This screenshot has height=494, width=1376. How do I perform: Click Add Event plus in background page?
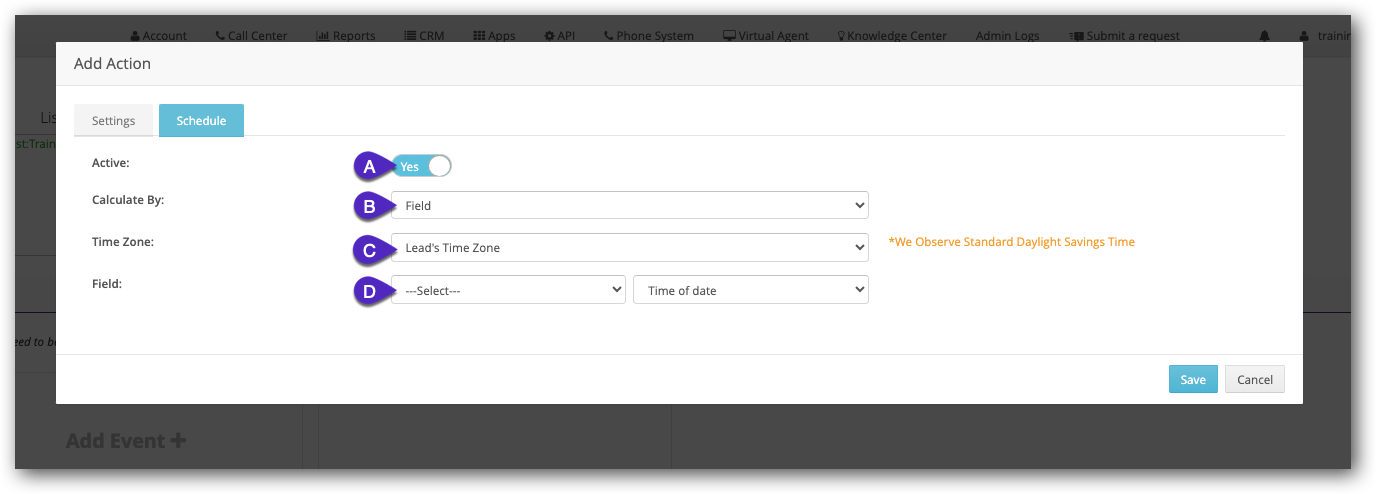[126, 440]
